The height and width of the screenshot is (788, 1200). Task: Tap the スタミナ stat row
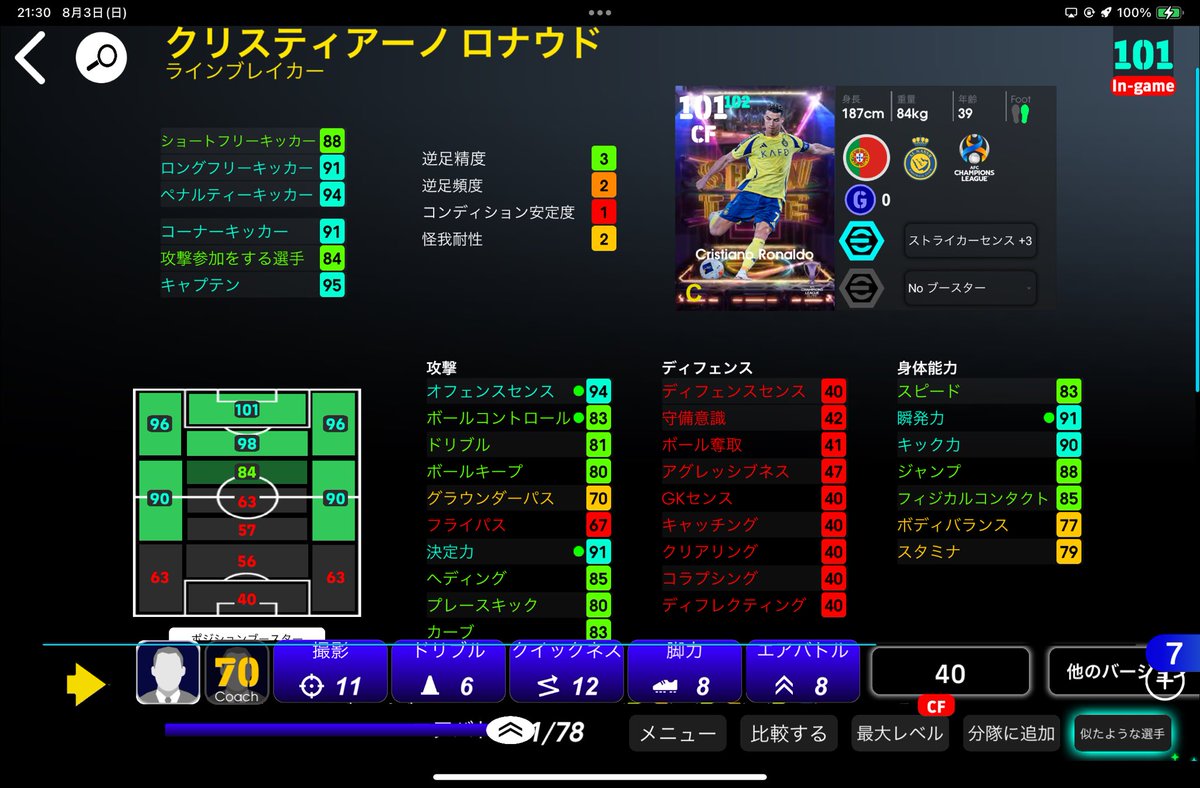click(x=989, y=551)
